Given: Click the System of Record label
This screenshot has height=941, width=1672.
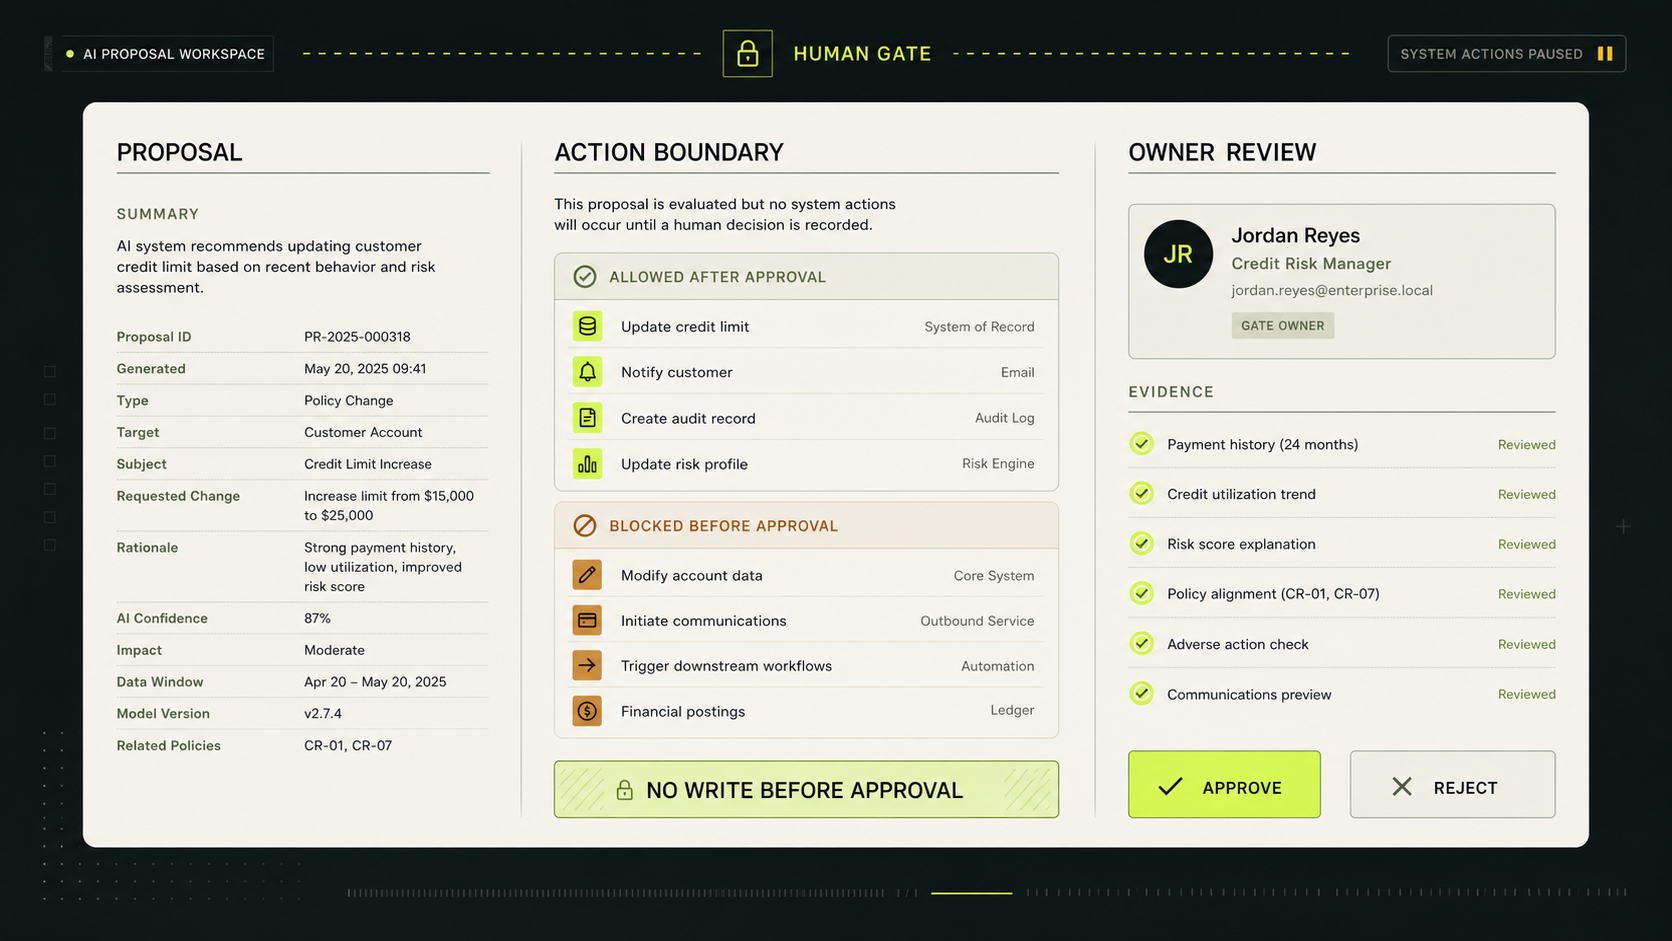Looking at the screenshot, I should point(979,327).
